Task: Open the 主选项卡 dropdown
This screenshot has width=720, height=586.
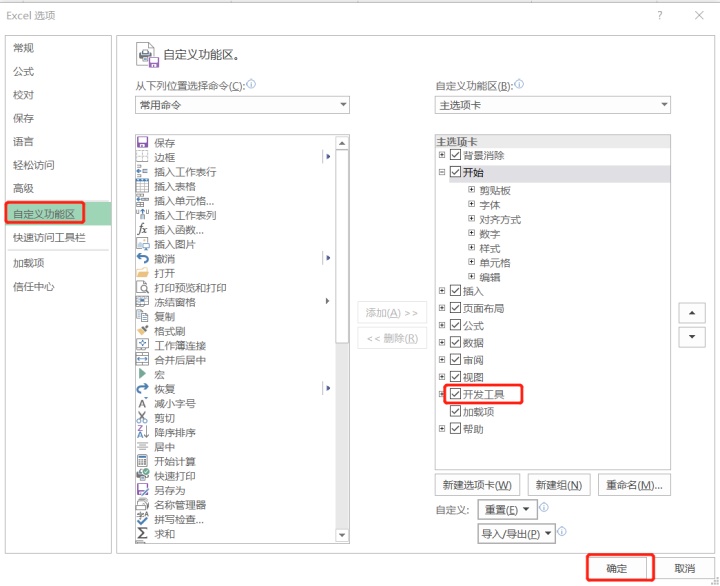Action: (x=552, y=105)
